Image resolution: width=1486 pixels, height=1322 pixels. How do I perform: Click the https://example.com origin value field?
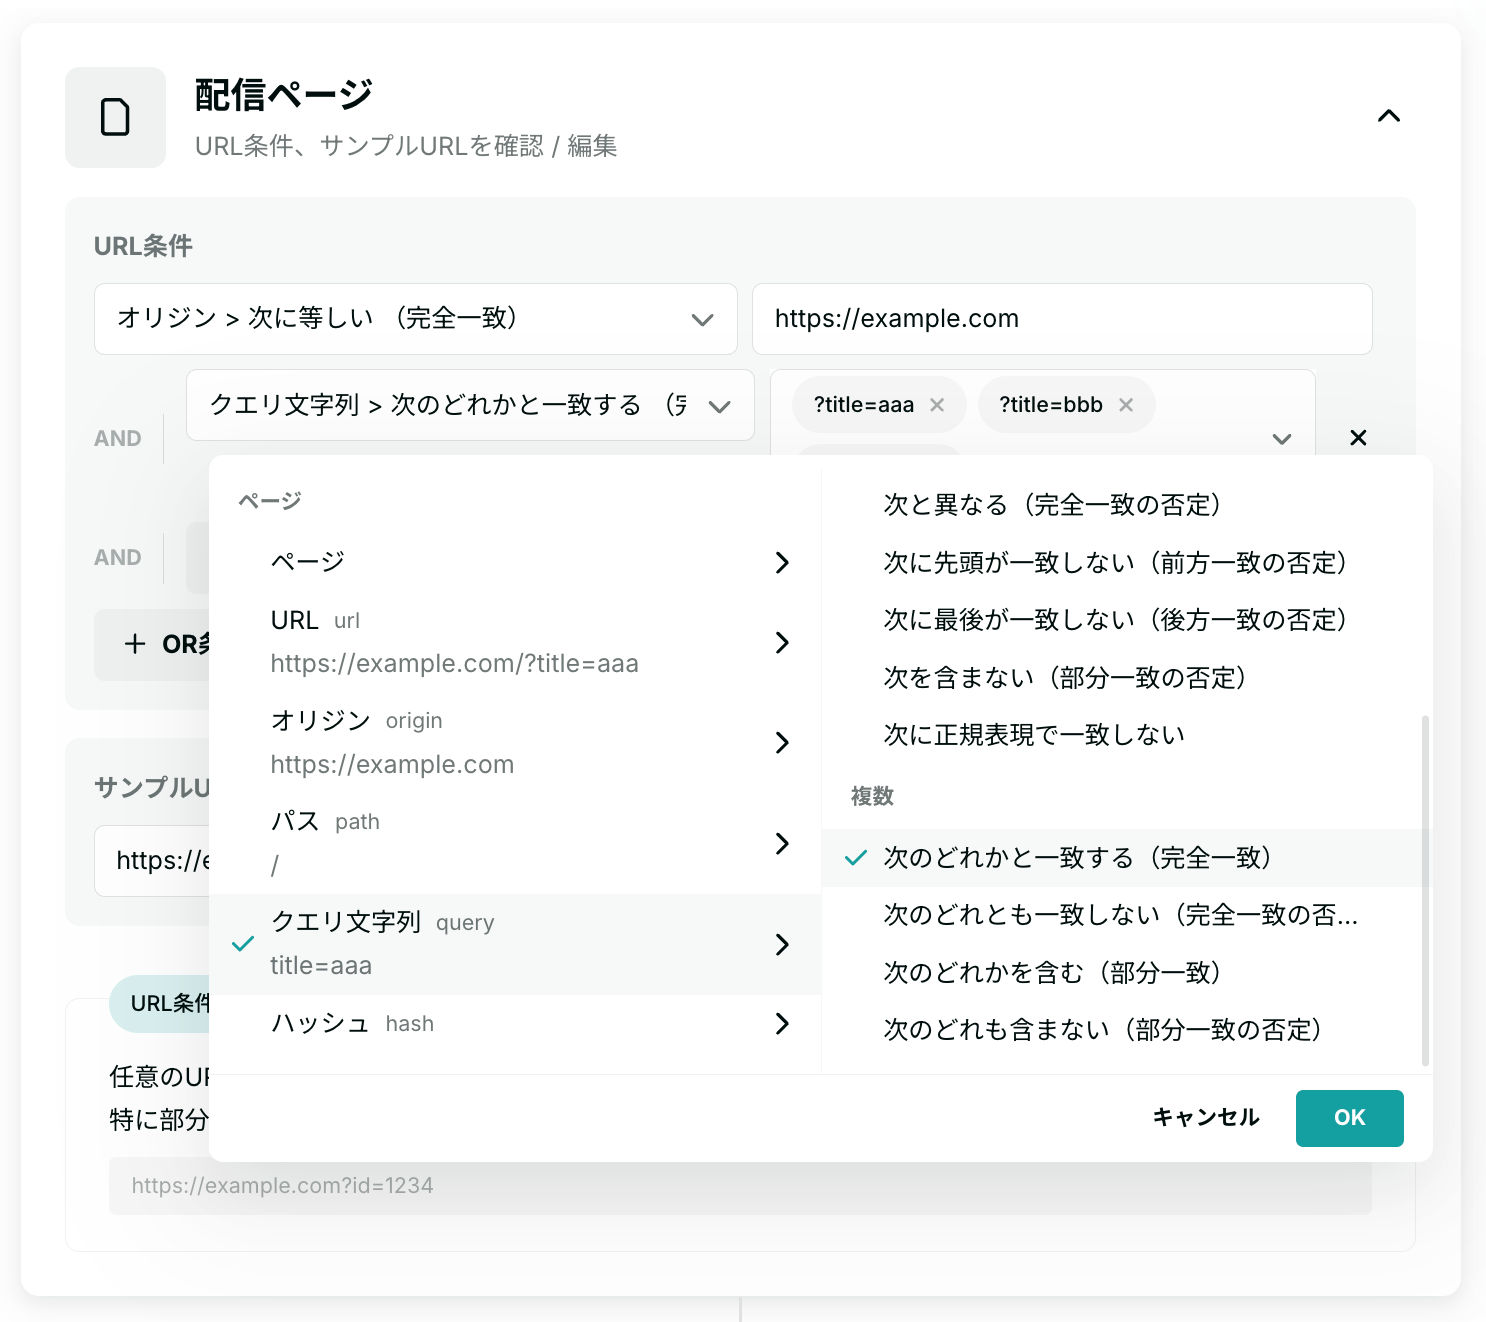[x=1061, y=319]
